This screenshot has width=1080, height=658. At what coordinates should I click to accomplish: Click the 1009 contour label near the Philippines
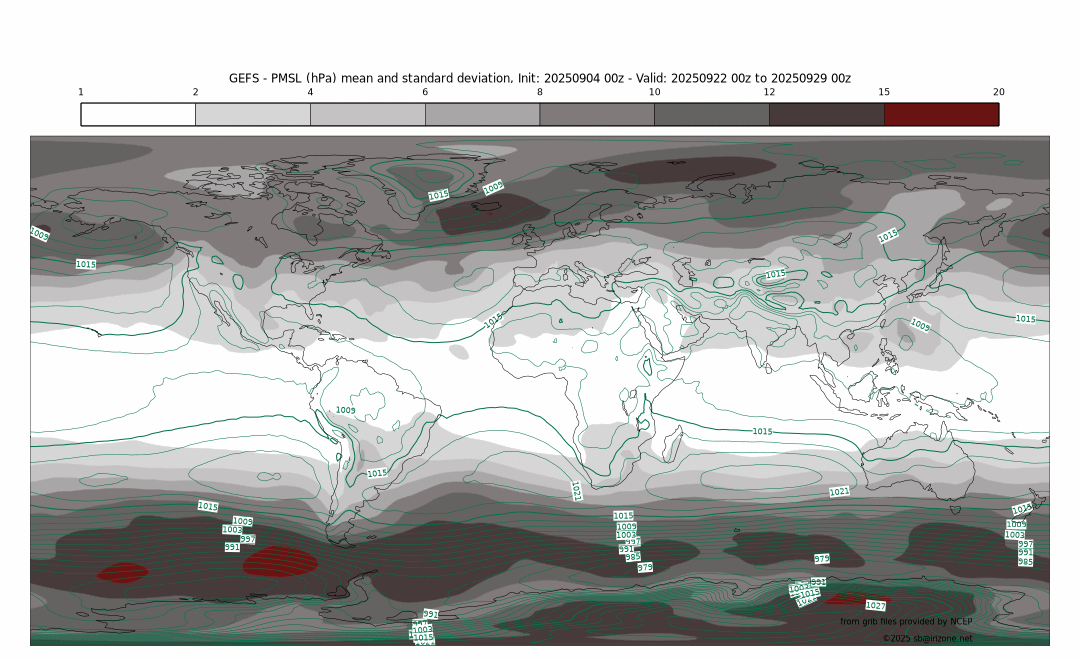click(x=920, y=326)
